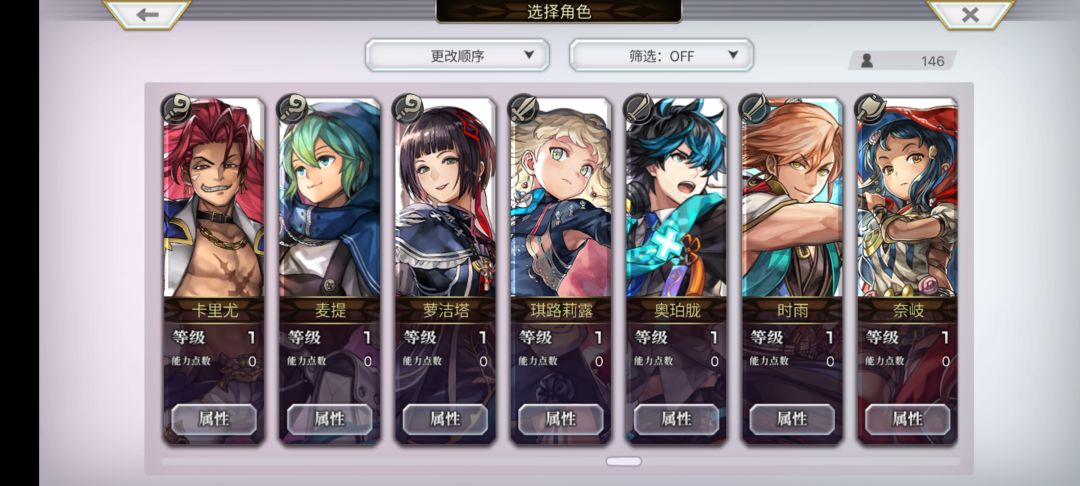Click the class icon on 时雨's card
The width and height of the screenshot is (1080, 486).
click(754, 109)
